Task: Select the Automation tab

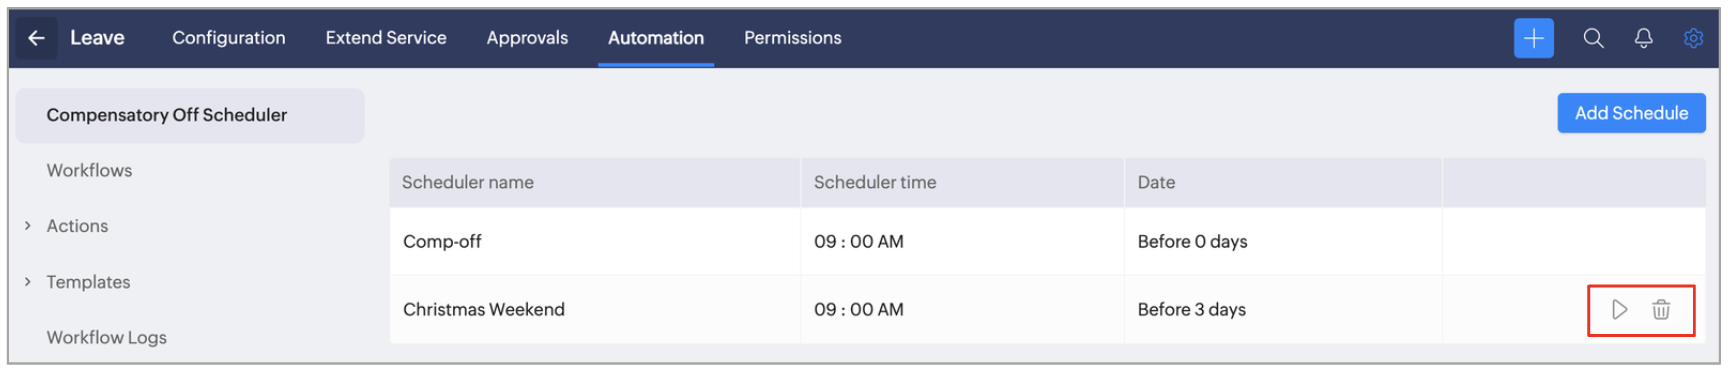Action: [x=656, y=38]
